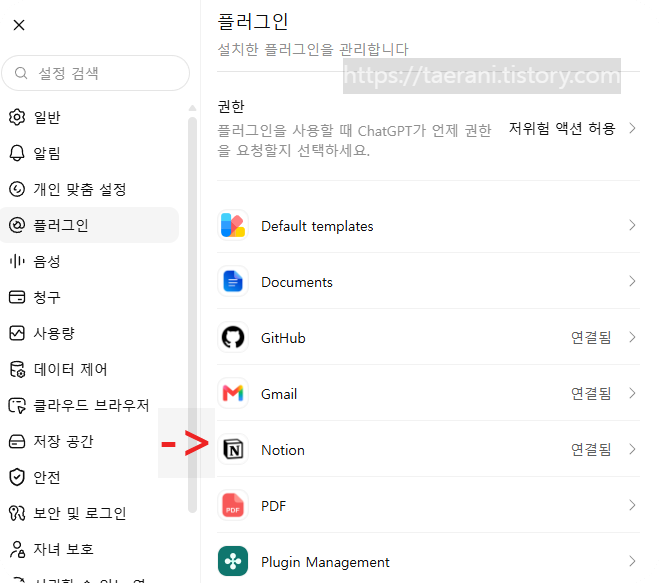The height and width of the screenshot is (583, 659).
Task: Click the Plugin Management icon
Action: click(233, 561)
